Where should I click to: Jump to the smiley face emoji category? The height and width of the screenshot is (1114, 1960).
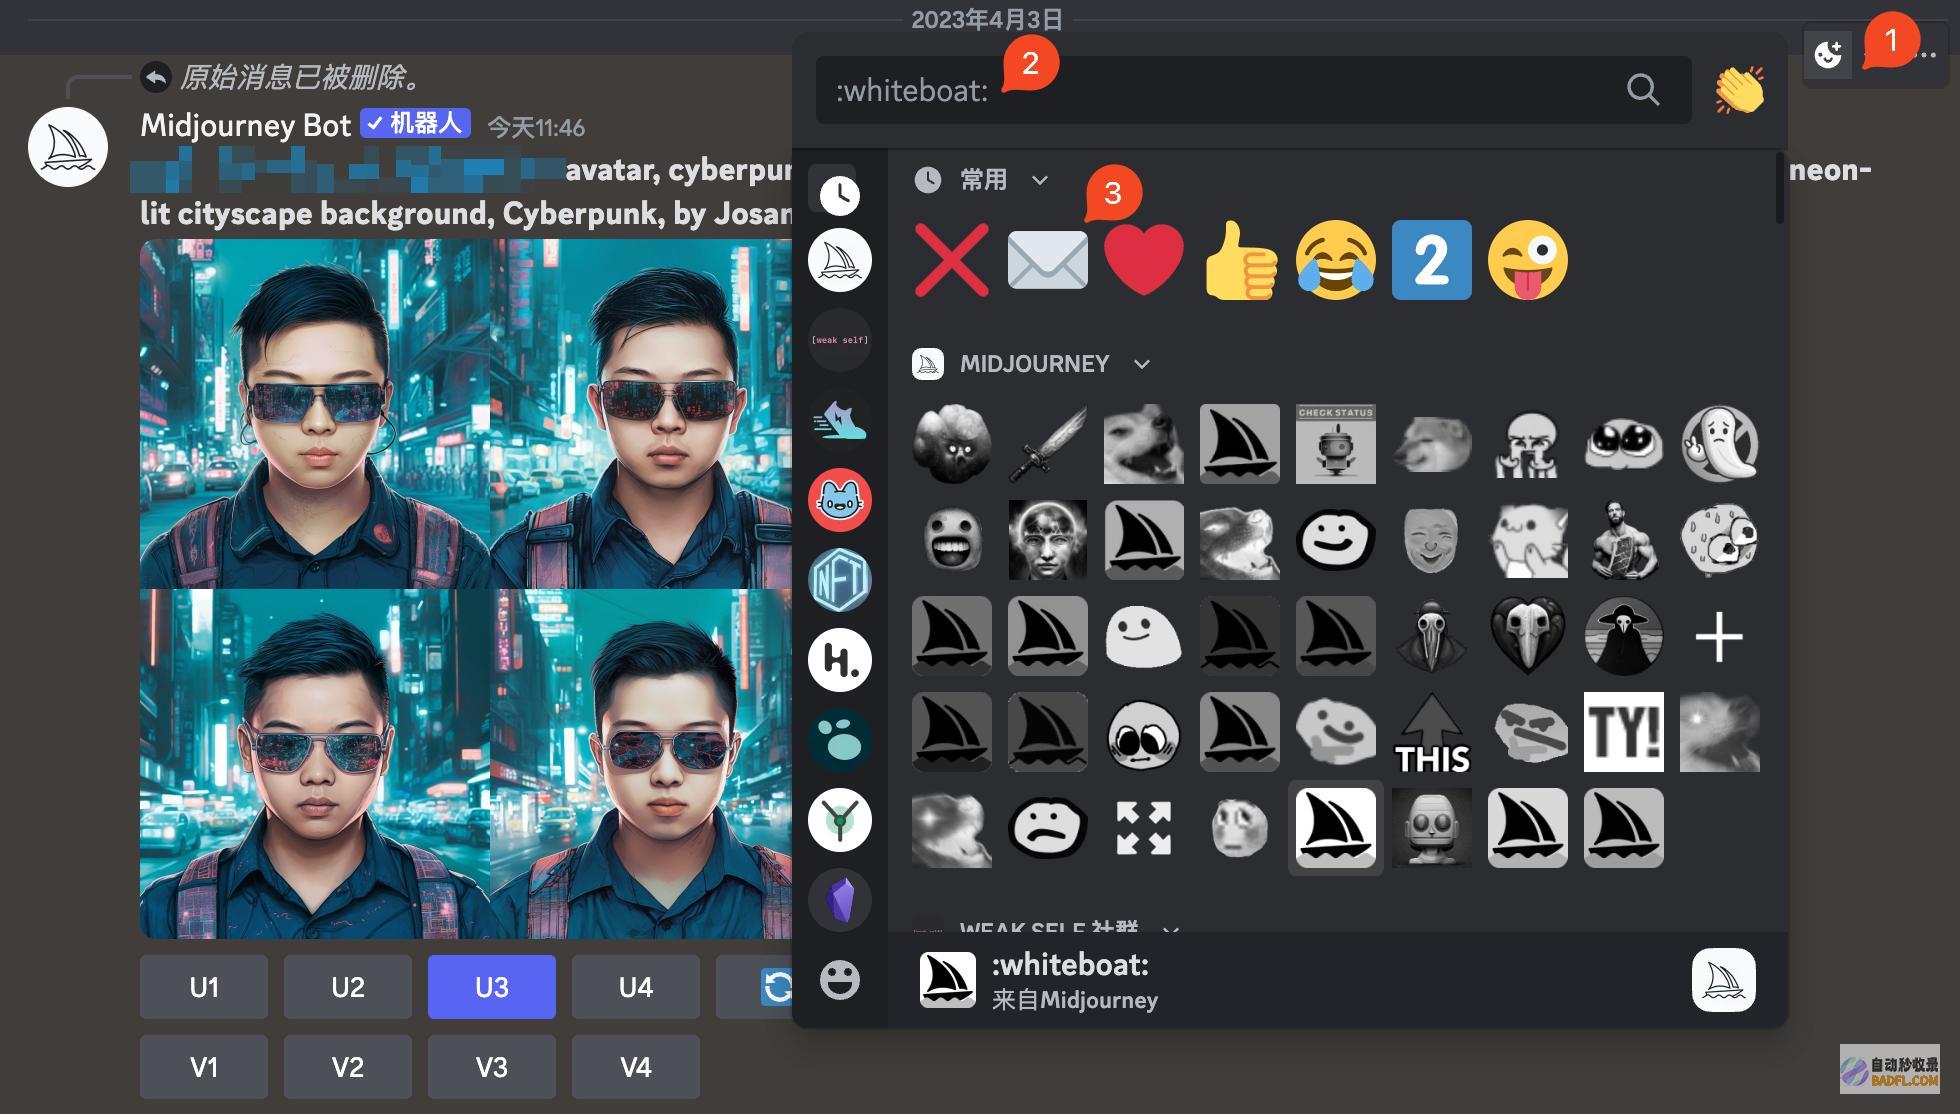click(840, 980)
